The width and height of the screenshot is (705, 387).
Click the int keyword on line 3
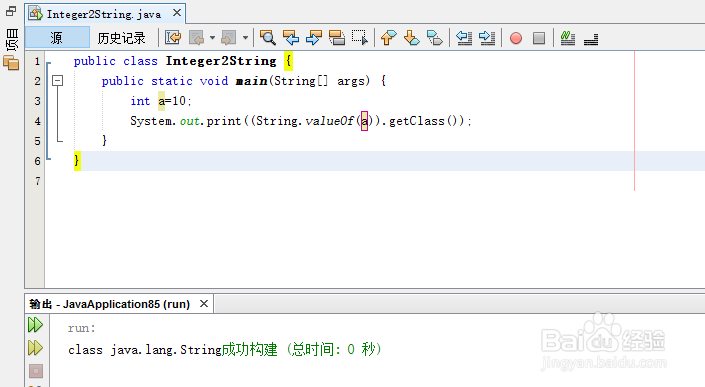[140, 101]
